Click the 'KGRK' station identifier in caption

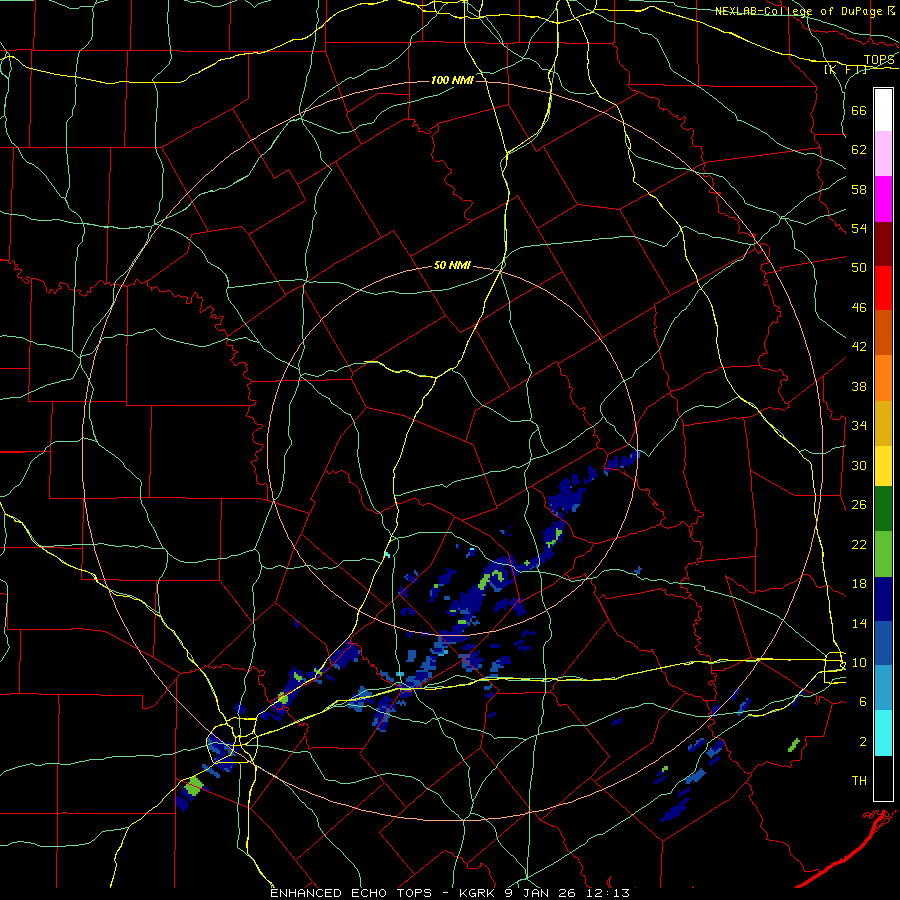pyautogui.click(x=477, y=893)
